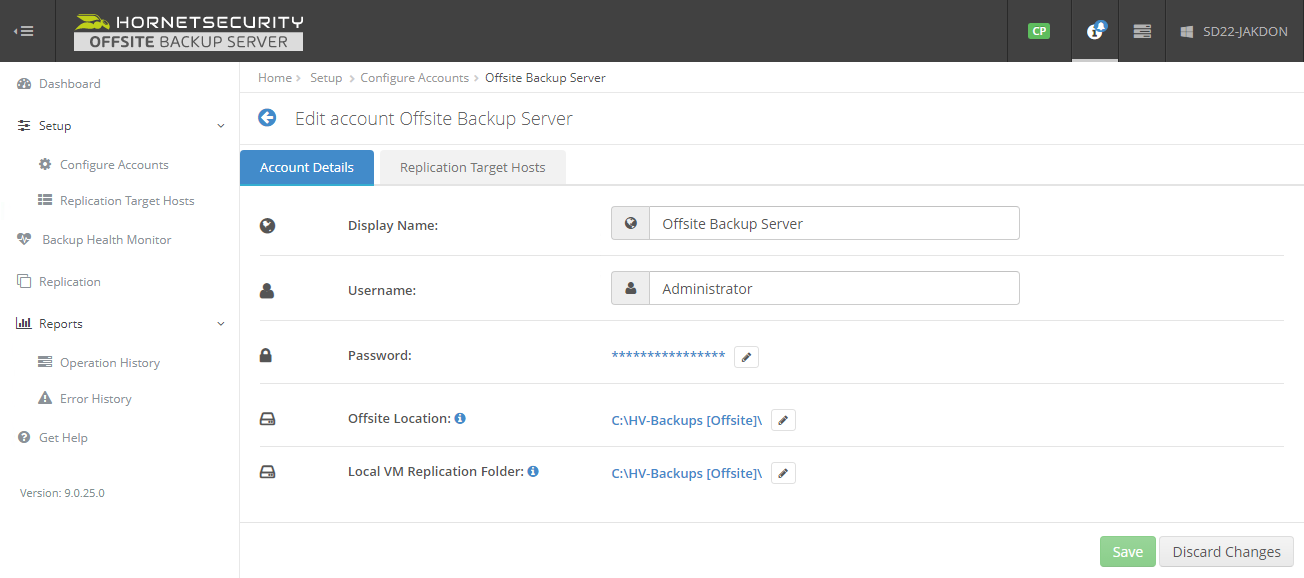Switch to the Replication Target Hosts tab
This screenshot has height=578, width=1304.
[x=472, y=167]
